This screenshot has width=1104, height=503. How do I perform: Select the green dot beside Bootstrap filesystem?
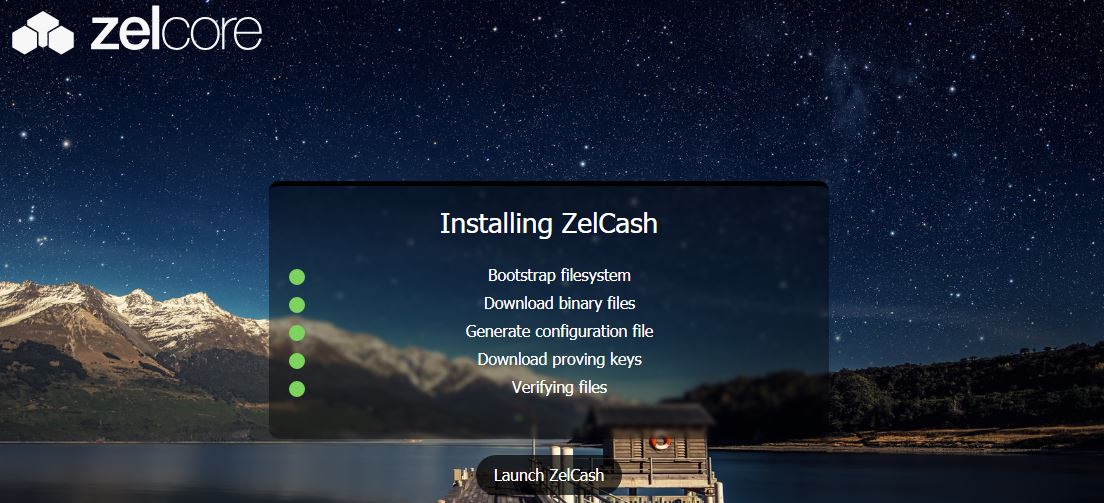pyautogui.click(x=297, y=277)
